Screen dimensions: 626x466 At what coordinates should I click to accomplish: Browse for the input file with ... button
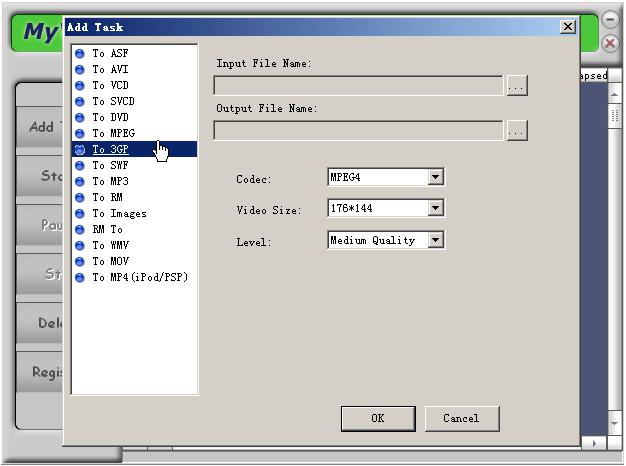click(517, 85)
